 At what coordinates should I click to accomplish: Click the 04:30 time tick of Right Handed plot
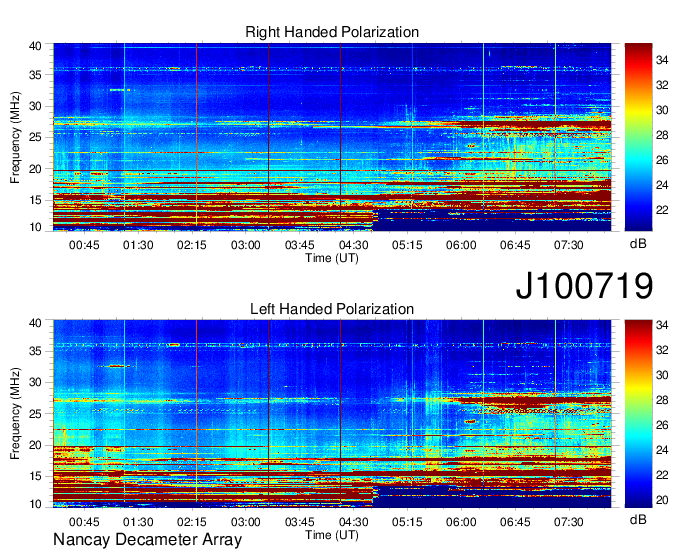point(353,245)
